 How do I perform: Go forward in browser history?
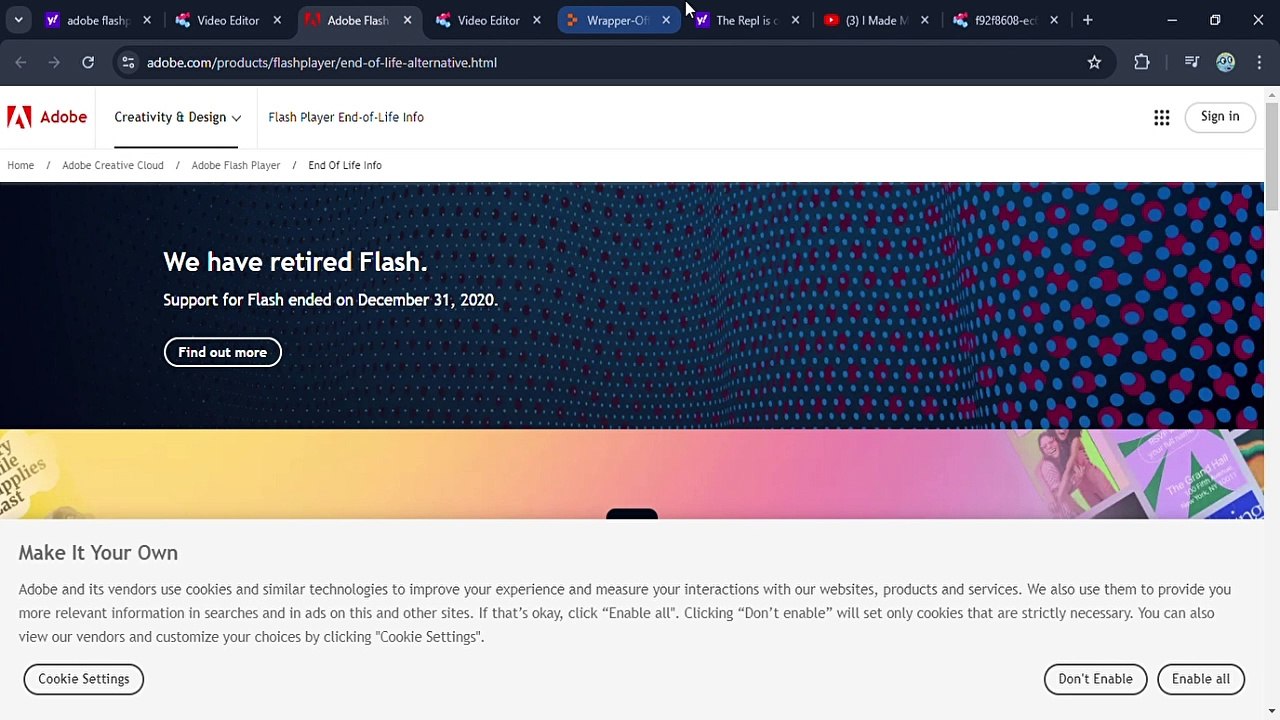point(54,62)
